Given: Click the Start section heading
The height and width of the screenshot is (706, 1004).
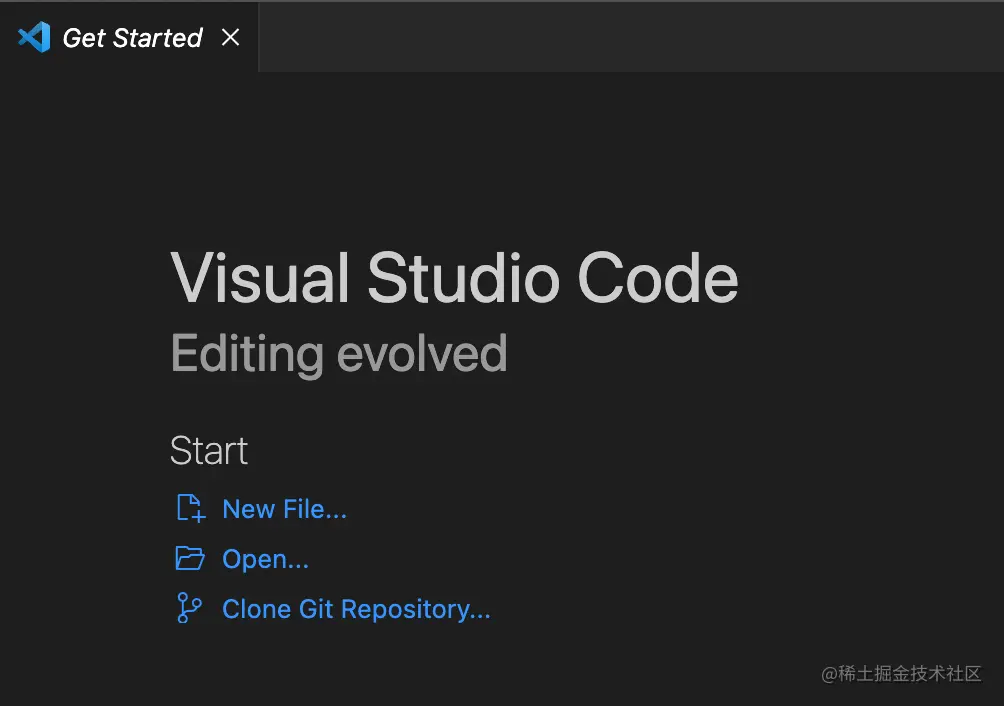Looking at the screenshot, I should pos(209,451).
